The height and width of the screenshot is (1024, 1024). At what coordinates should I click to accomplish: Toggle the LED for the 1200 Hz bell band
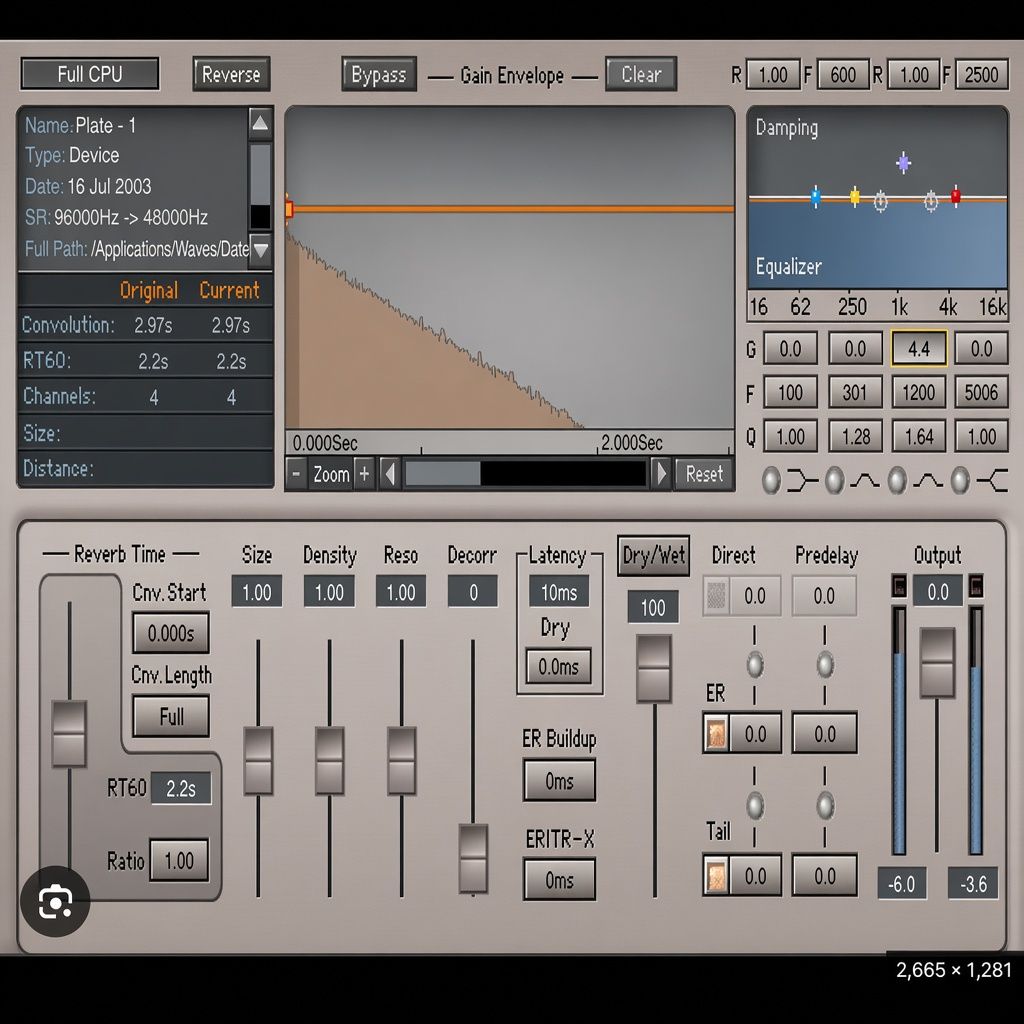coord(897,481)
